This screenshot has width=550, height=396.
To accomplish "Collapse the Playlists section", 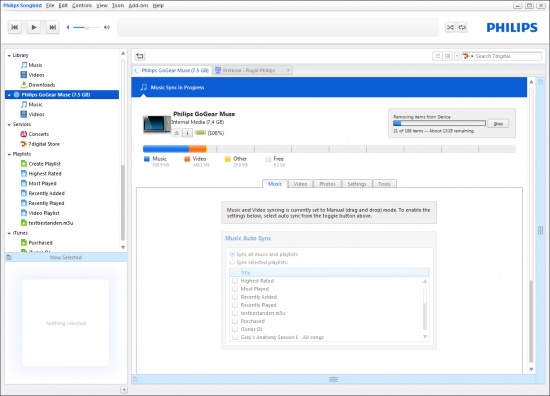I will click(x=9, y=154).
